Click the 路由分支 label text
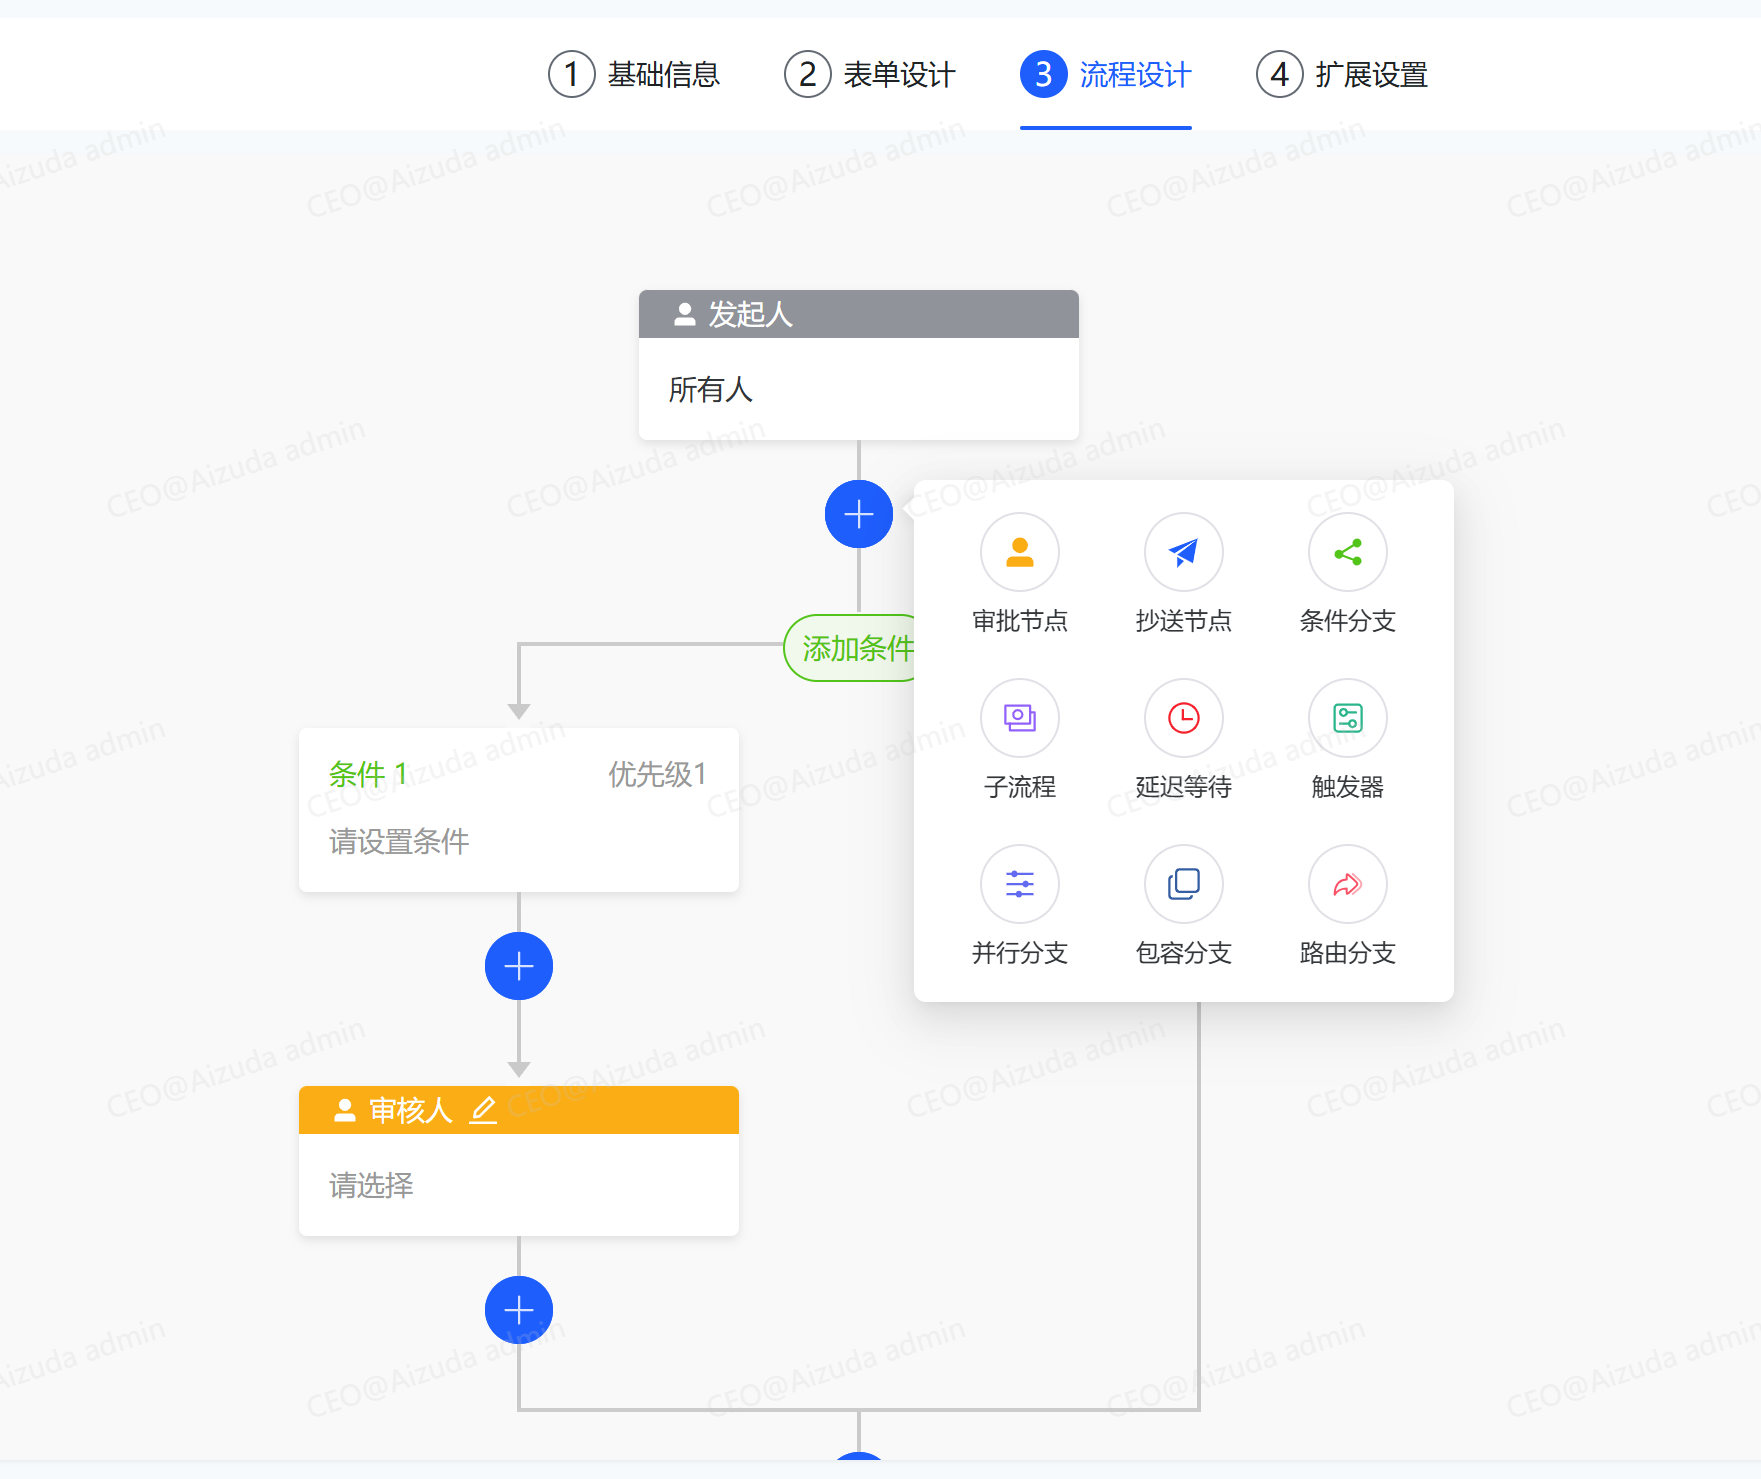The height and width of the screenshot is (1479, 1761). pyautogui.click(x=1347, y=953)
